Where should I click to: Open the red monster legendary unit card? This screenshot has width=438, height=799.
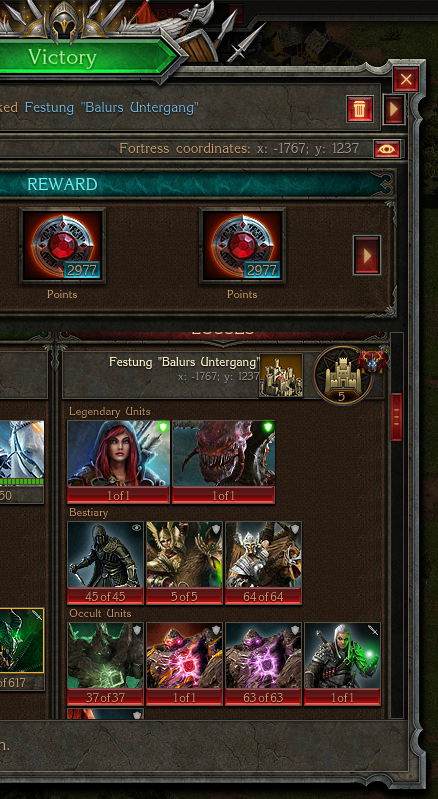pos(224,462)
